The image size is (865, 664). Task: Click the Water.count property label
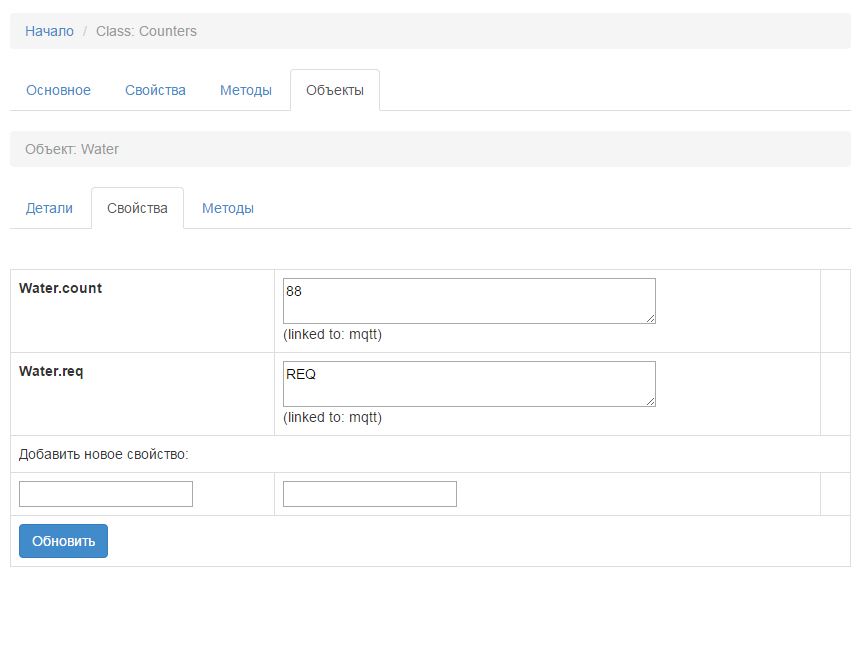pos(60,288)
